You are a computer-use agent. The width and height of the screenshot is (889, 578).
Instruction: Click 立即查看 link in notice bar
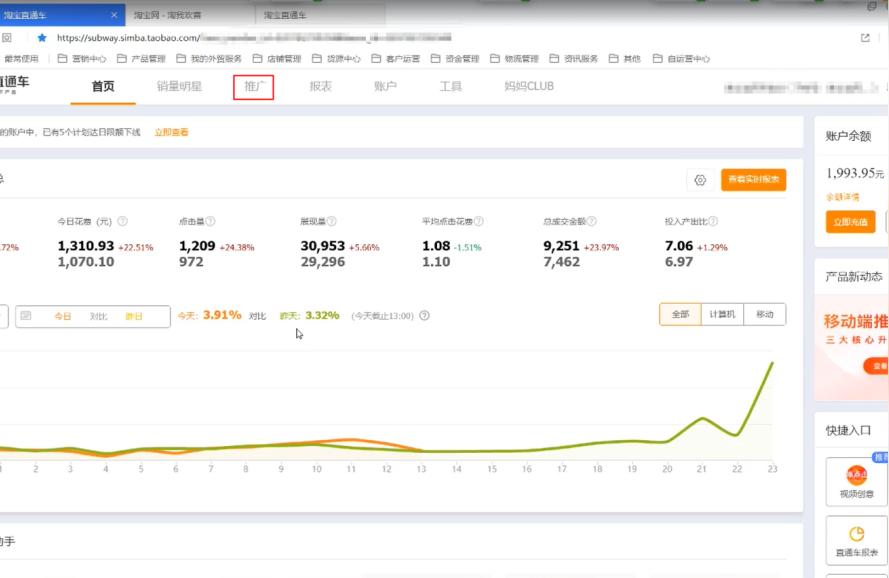tap(171, 132)
